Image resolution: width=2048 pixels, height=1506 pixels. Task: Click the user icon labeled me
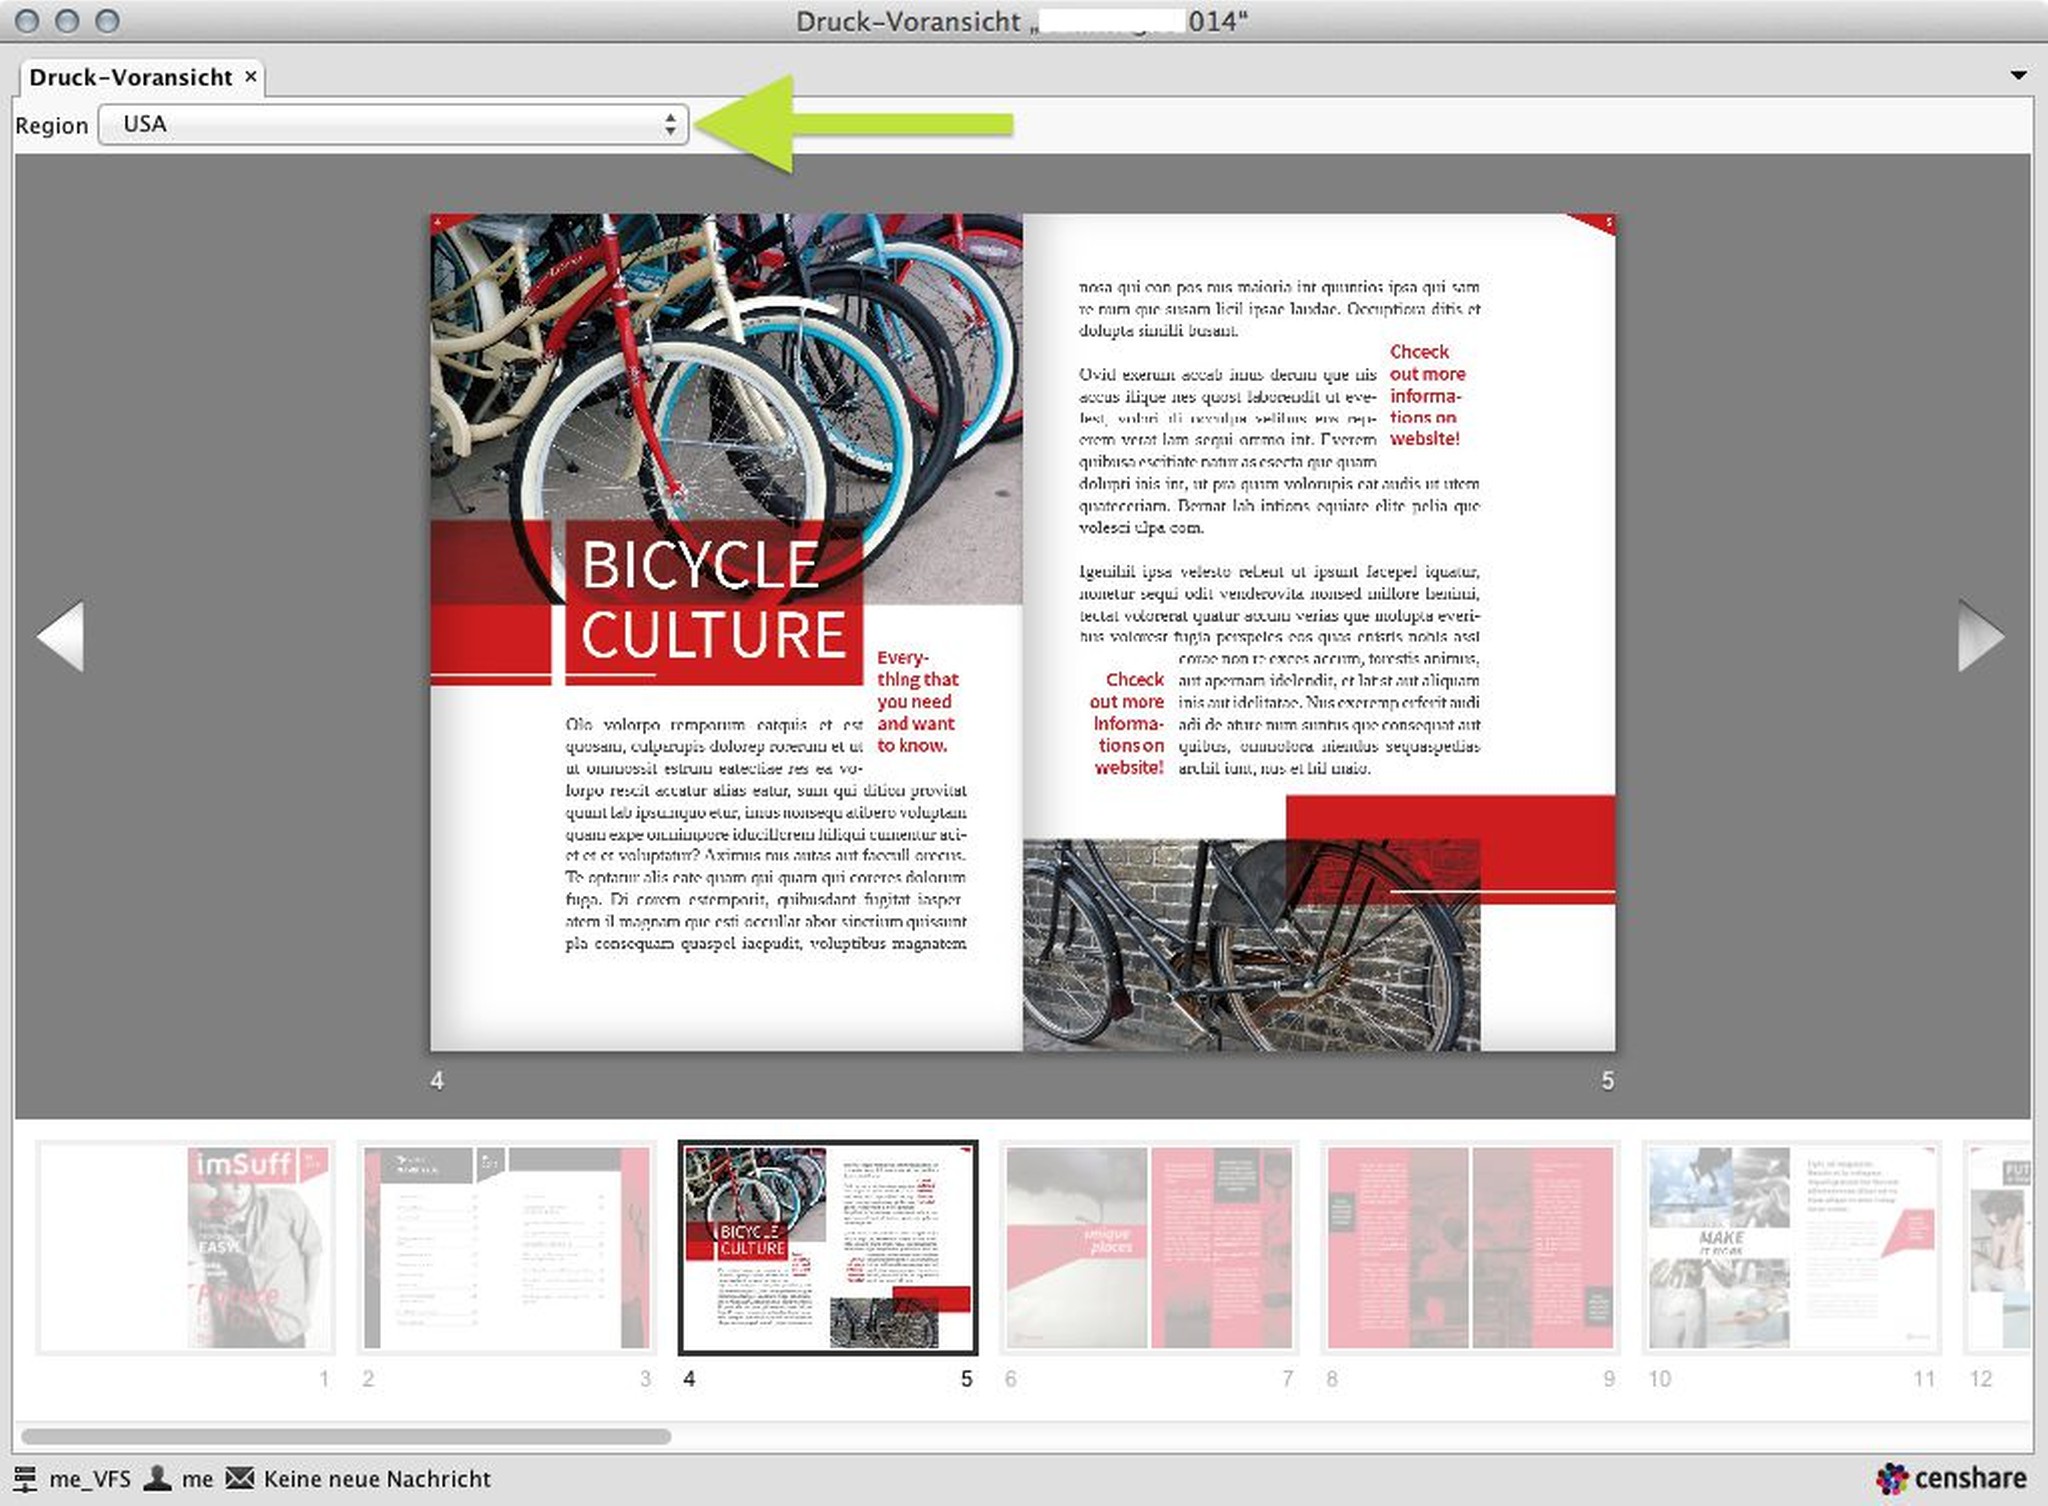pos(158,1478)
